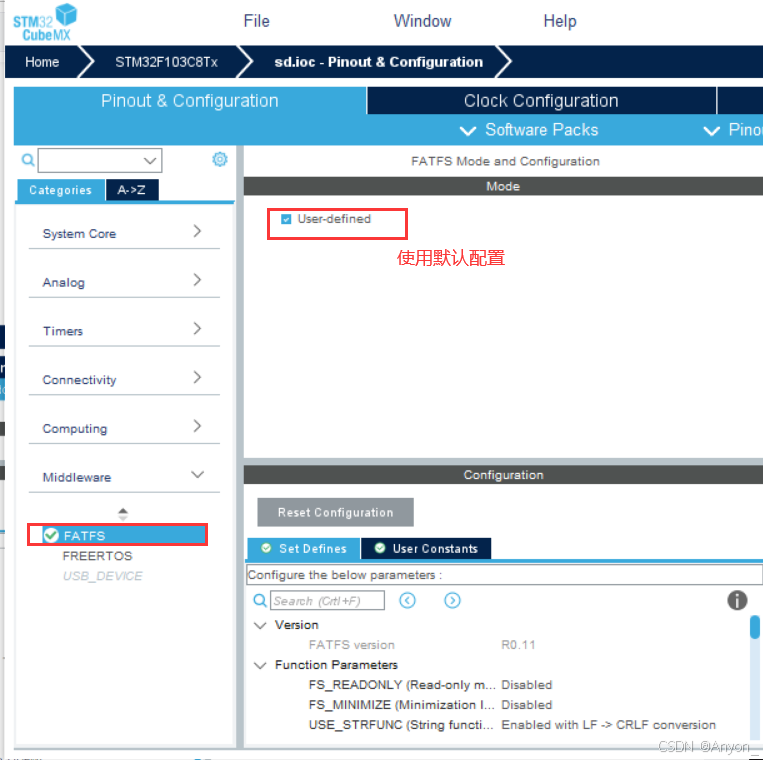Expand the Computing category
763x760 pixels.
(124, 428)
